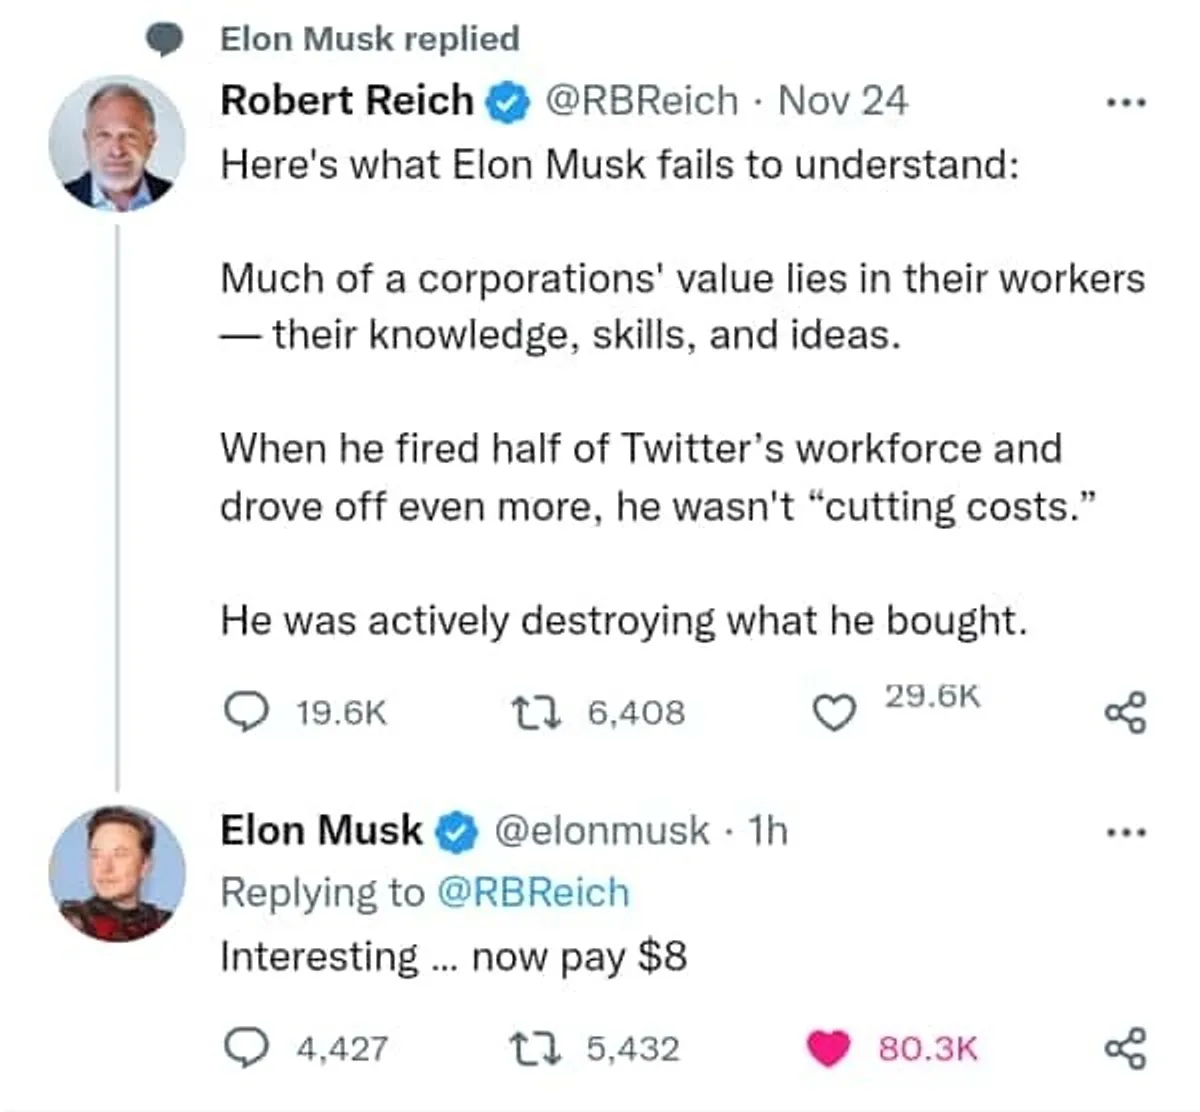Click Robert Reich's verified badge

tap(507, 102)
